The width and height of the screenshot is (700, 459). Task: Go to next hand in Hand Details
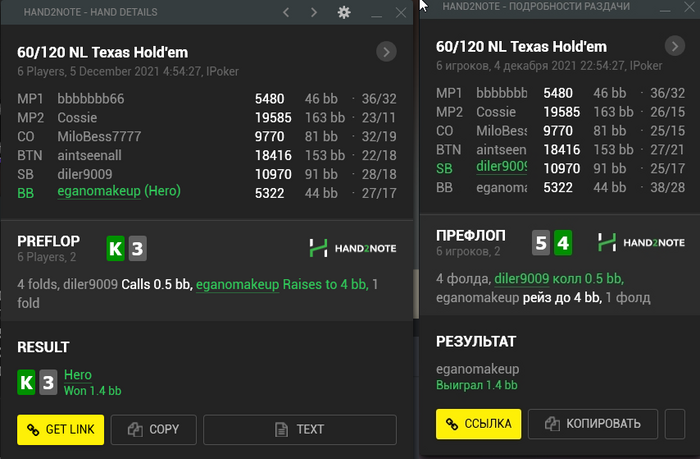click(314, 12)
